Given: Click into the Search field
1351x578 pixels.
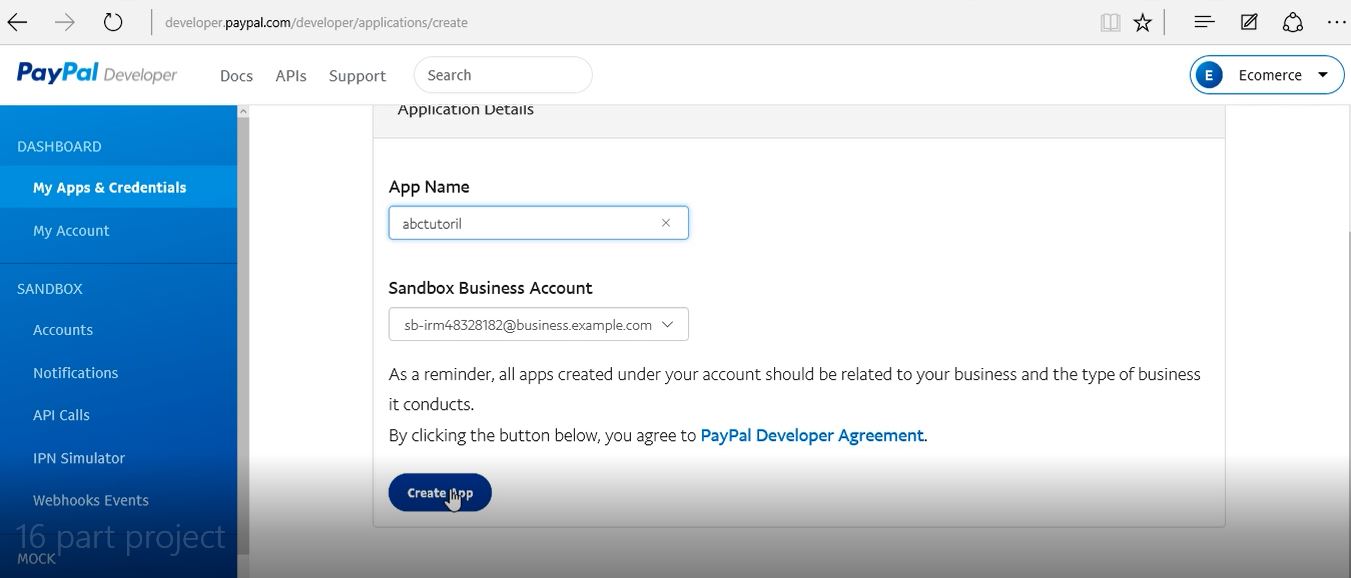Looking at the screenshot, I should [503, 75].
